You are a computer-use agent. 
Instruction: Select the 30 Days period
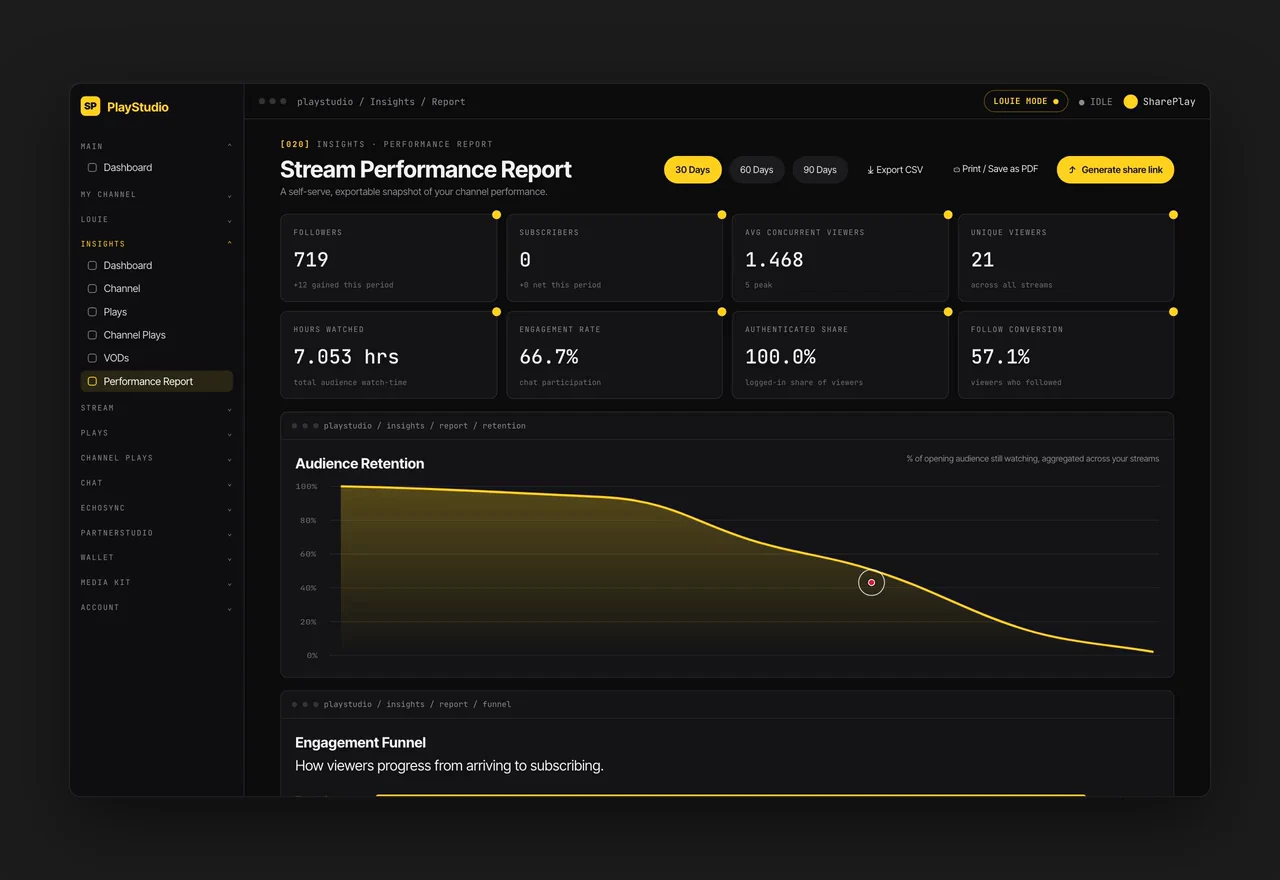(x=692, y=170)
